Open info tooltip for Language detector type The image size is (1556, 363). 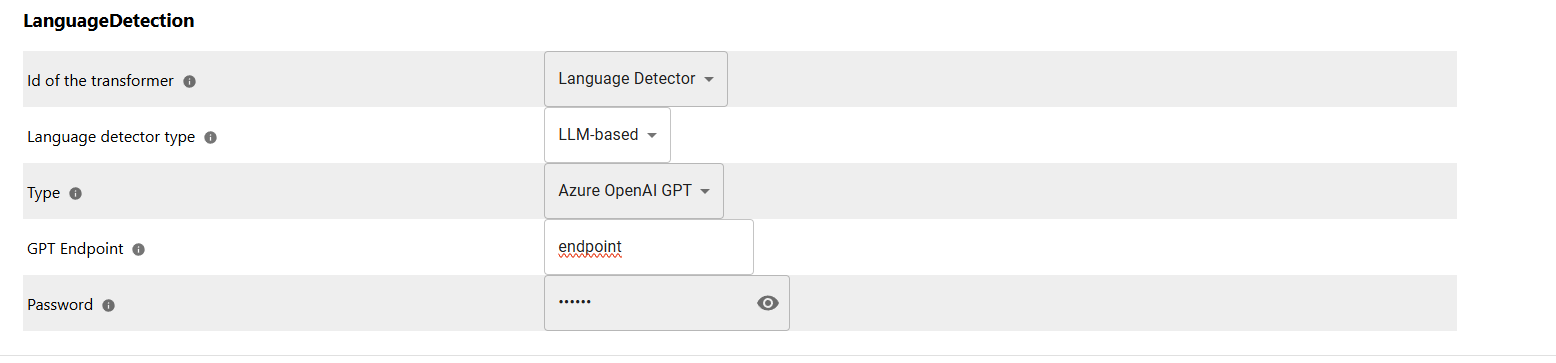click(x=211, y=137)
